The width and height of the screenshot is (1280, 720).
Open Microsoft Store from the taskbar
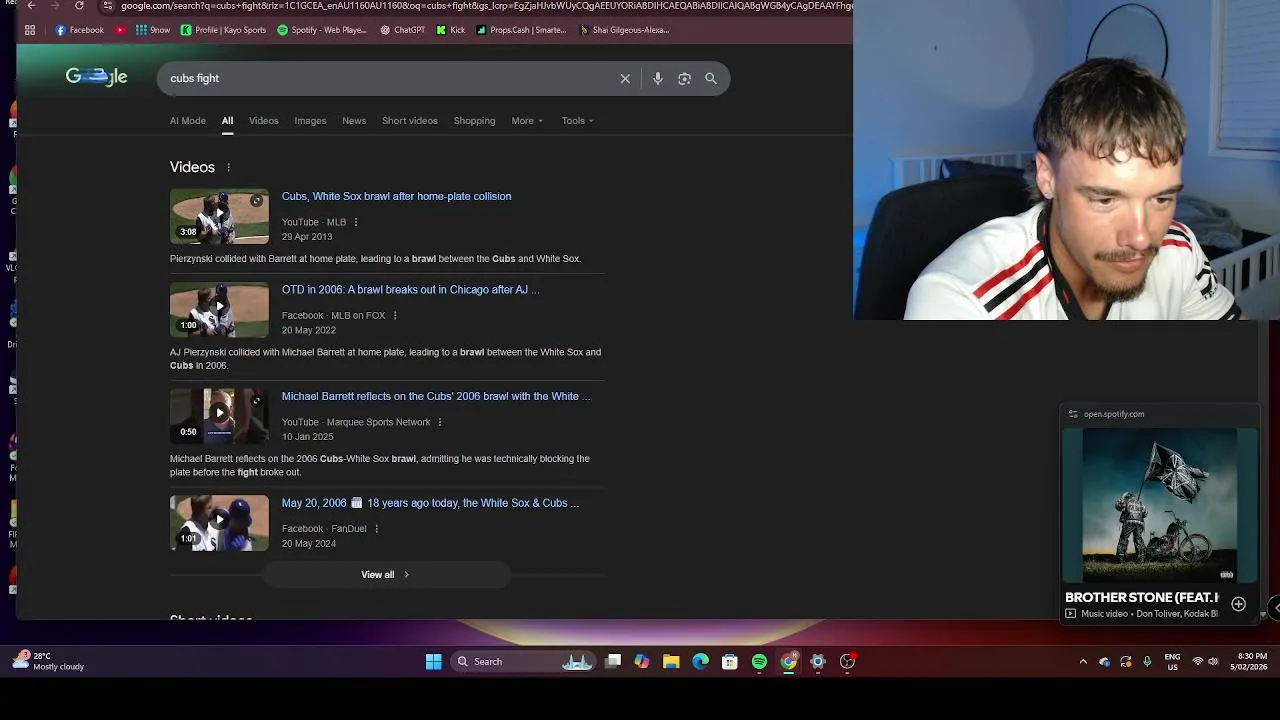click(730, 661)
